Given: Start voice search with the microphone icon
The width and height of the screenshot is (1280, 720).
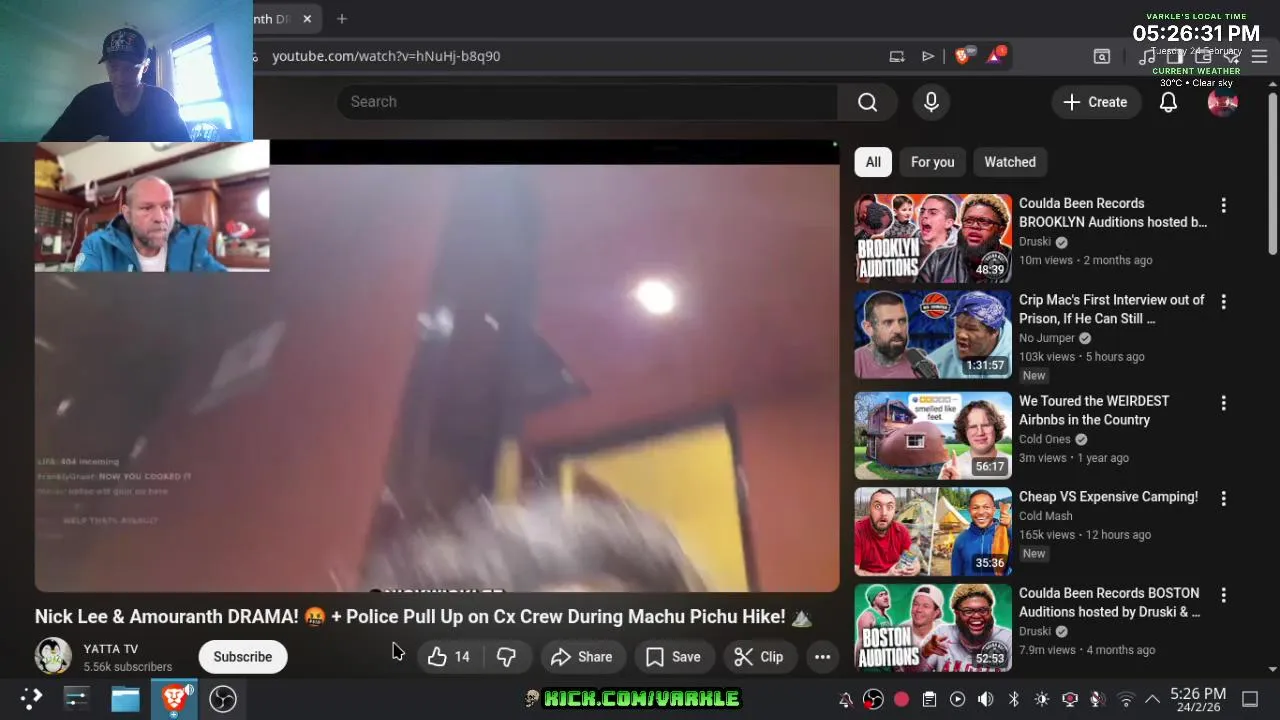Looking at the screenshot, I should pyautogui.click(x=931, y=102).
